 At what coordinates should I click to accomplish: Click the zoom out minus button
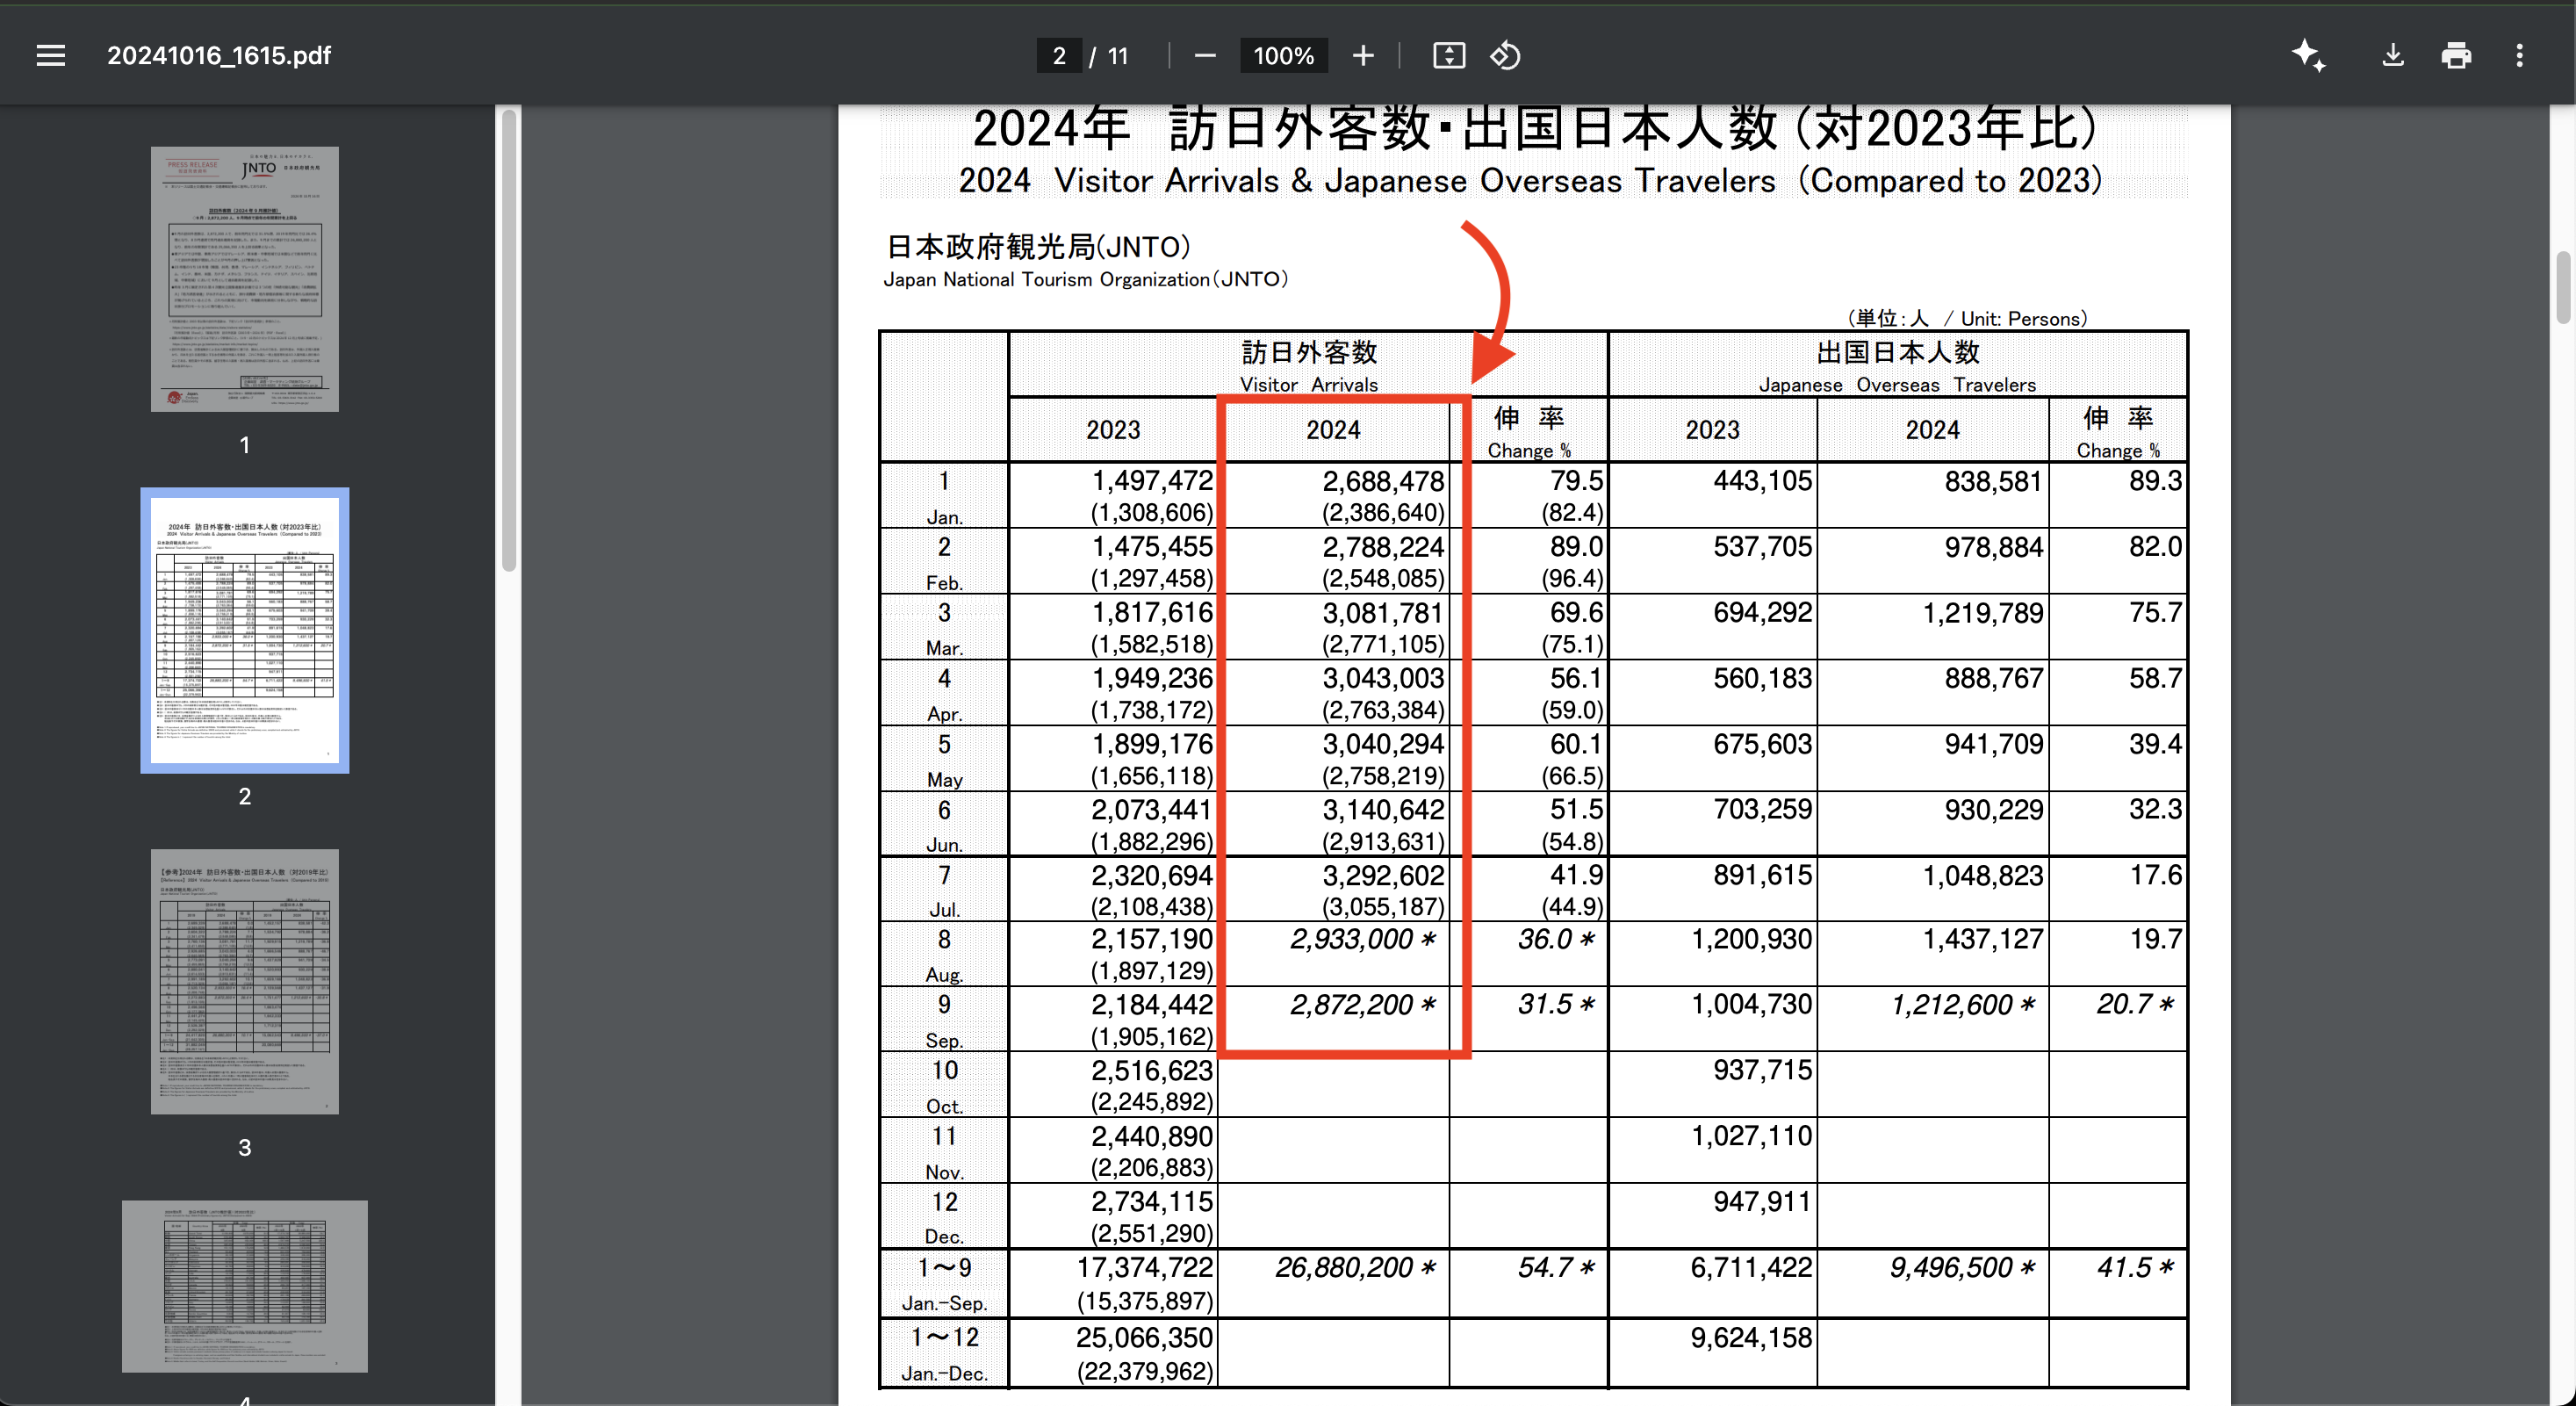[1205, 56]
